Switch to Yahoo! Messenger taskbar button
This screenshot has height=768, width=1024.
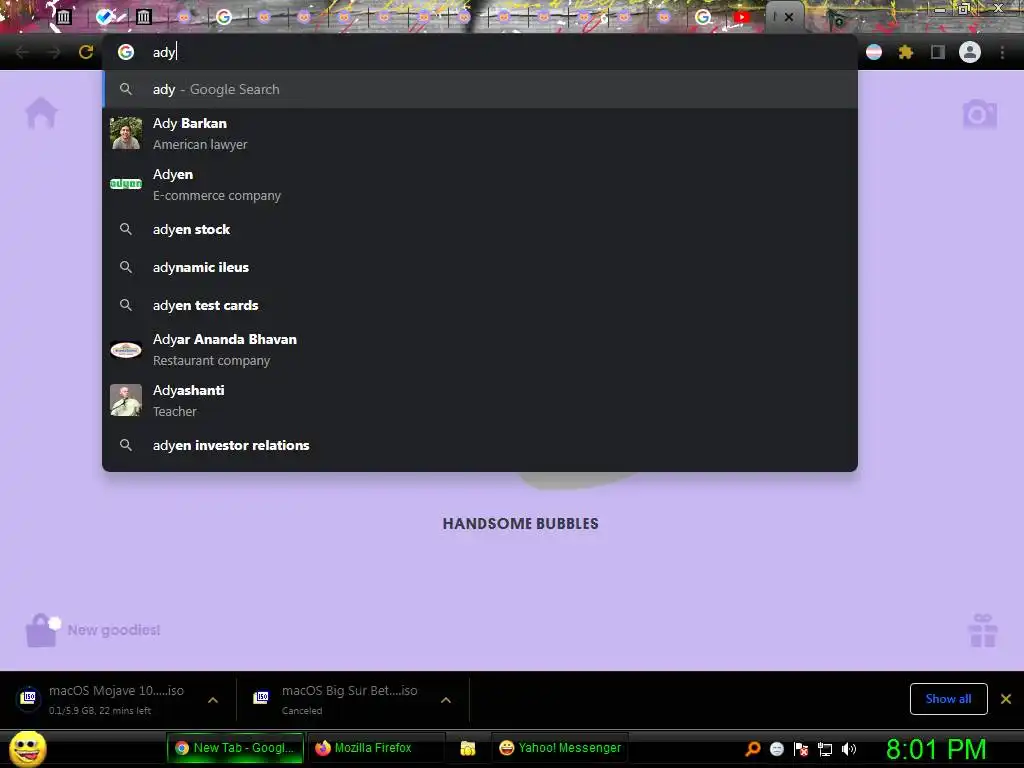pos(560,748)
